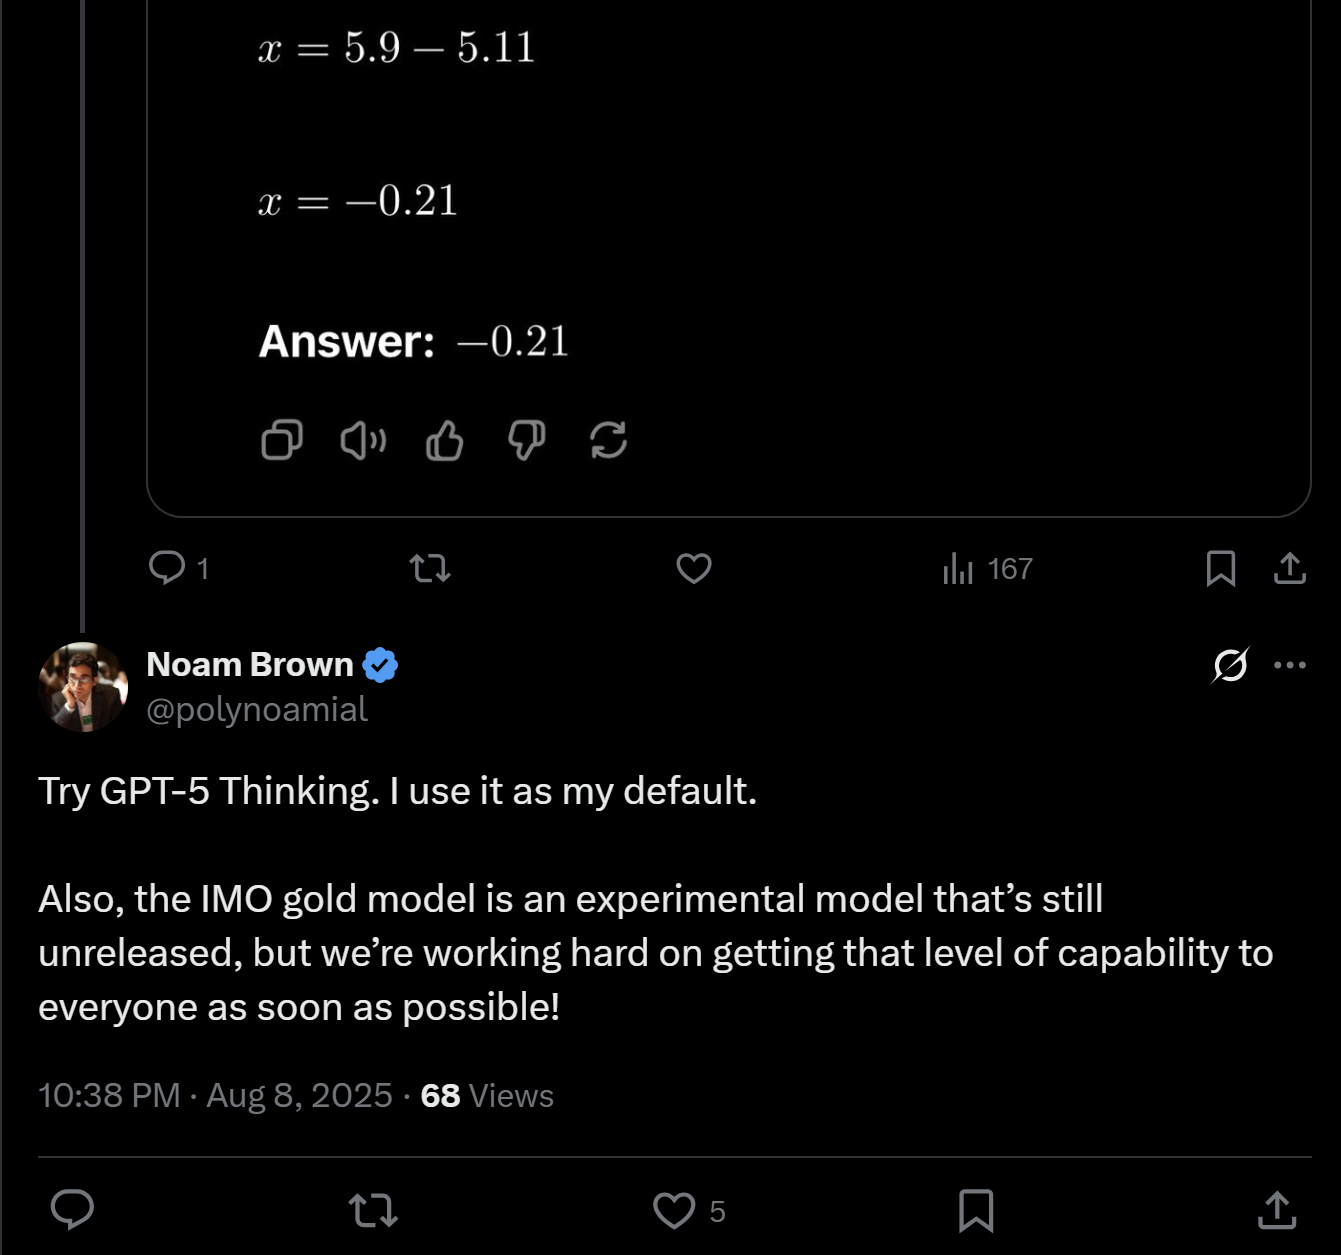
Task: Reply to the parent tweet with 1 reply
Action: [x=167, y=568]
